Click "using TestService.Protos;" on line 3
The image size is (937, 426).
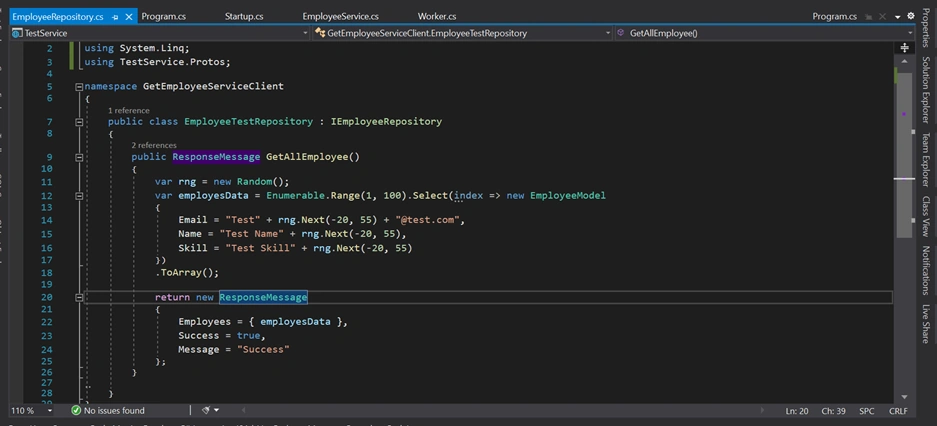[x=157, y=62]
